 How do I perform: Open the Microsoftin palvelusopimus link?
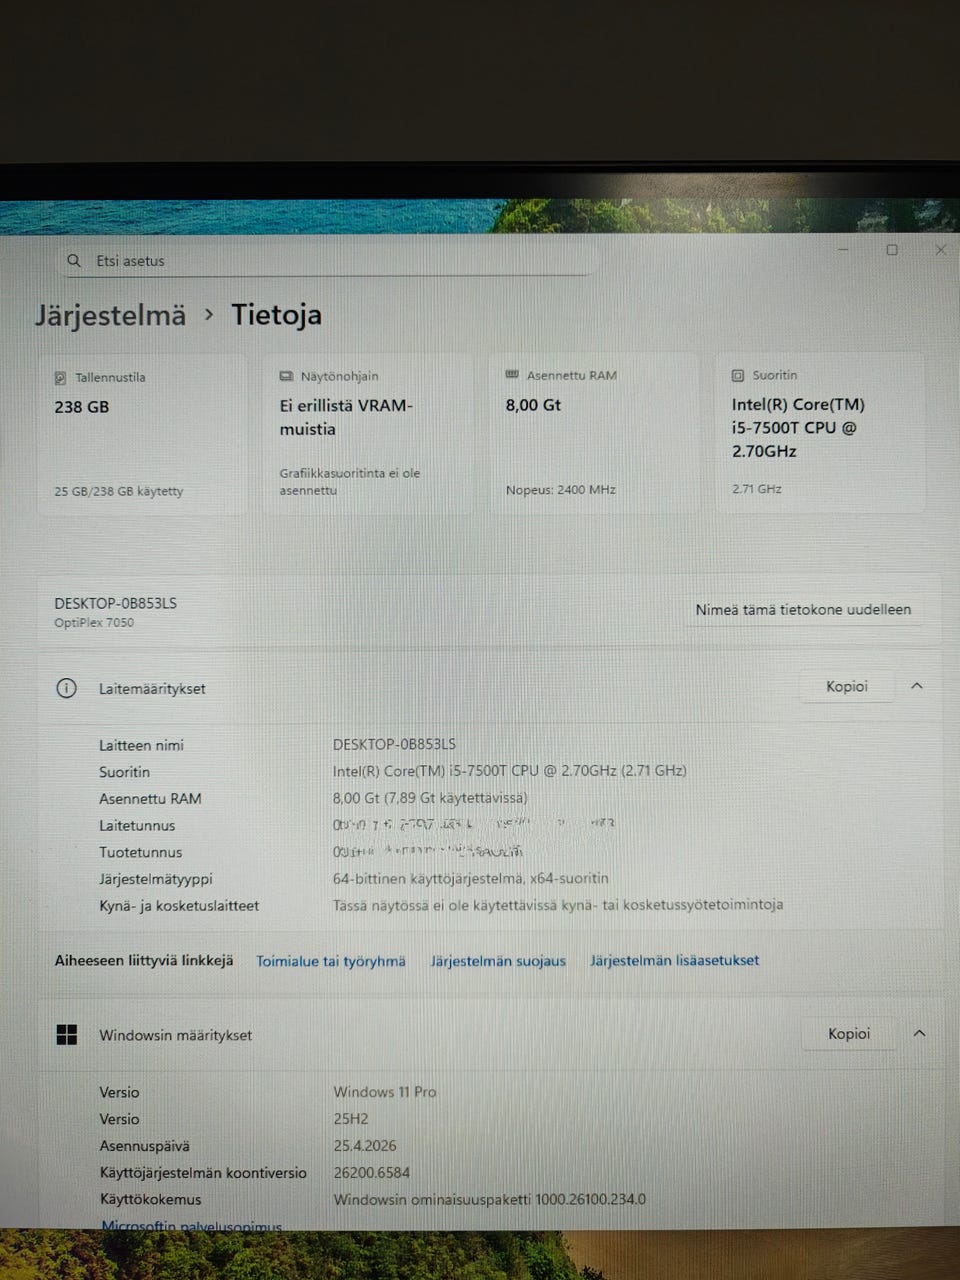click(192, 1225)
